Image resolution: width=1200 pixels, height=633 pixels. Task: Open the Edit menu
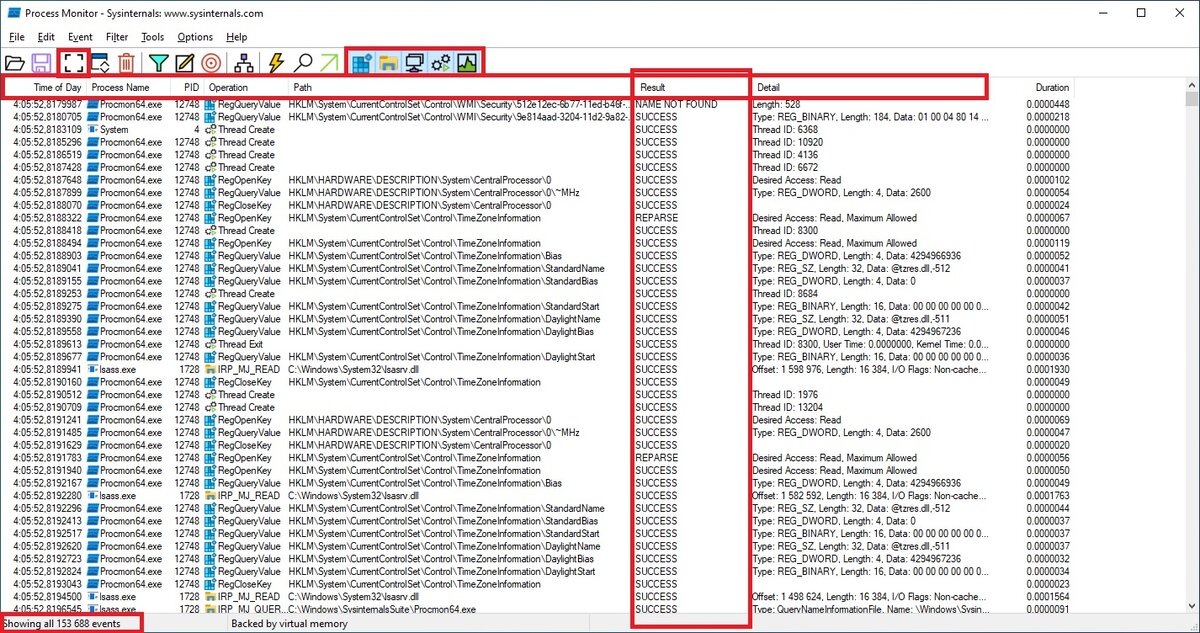tap(46, 37)
